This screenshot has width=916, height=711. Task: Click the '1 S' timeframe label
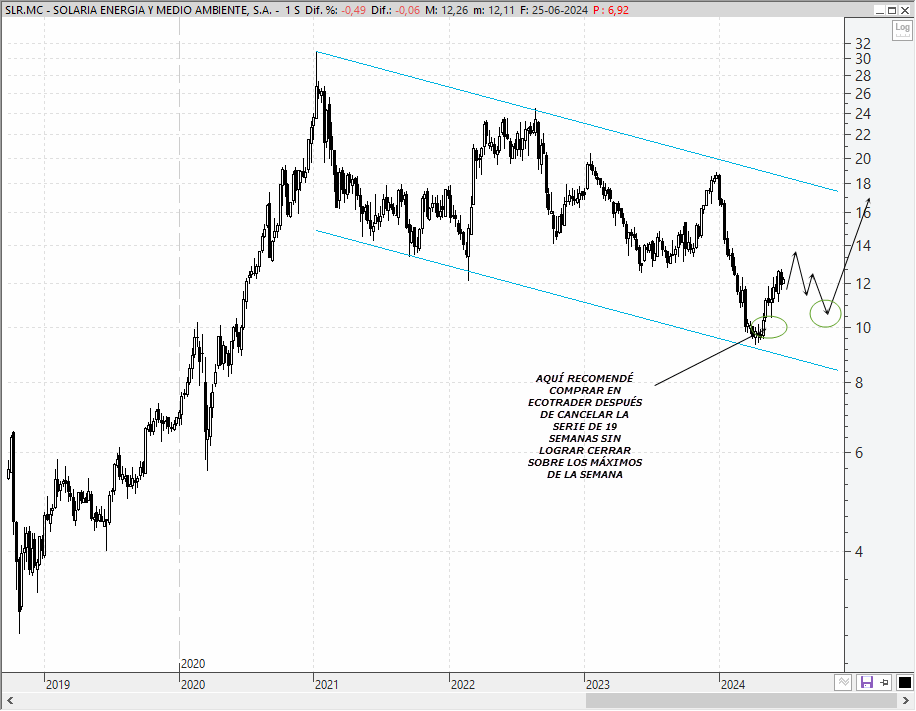point(293,10)
